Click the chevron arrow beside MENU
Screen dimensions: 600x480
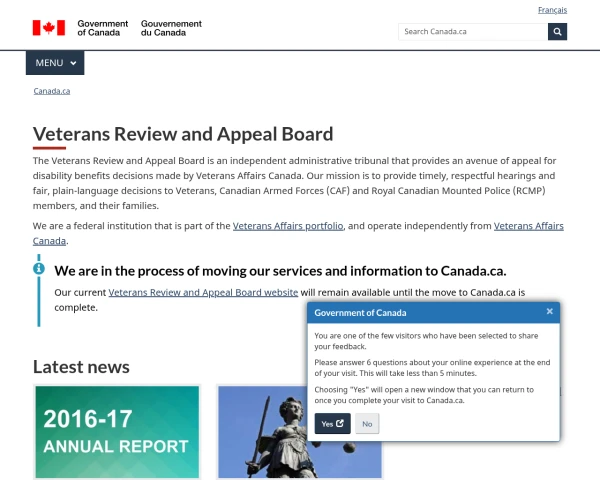[x=73, y=63]
